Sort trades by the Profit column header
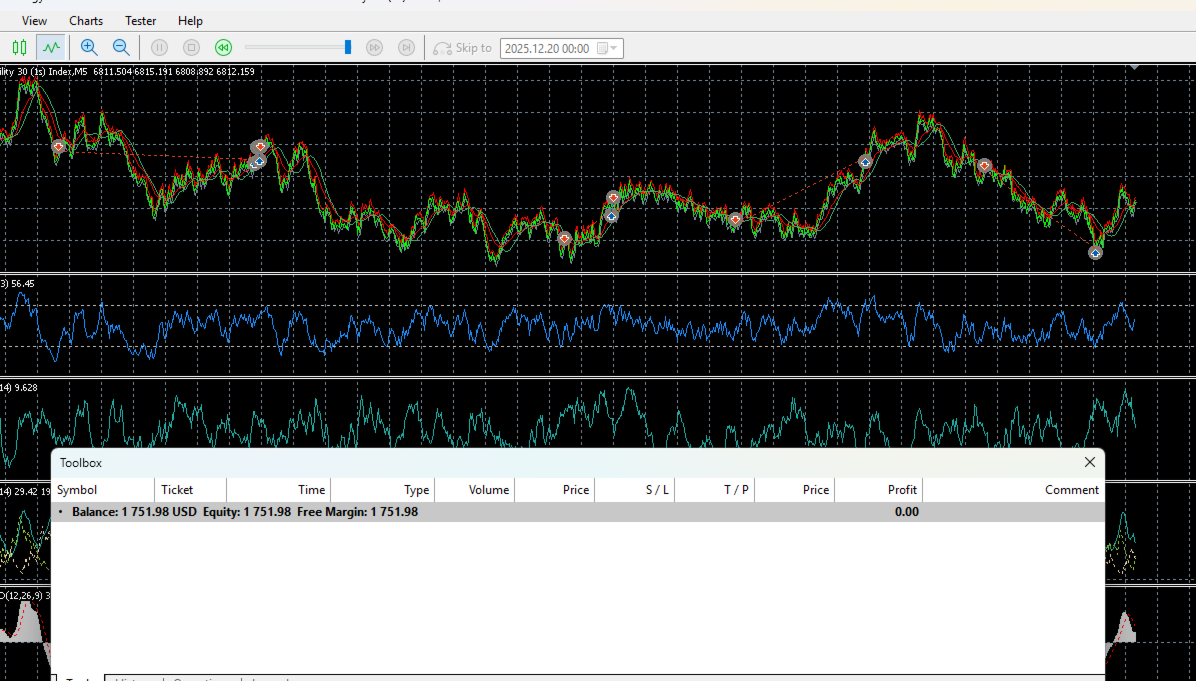Viewport: 1196px width, 681px height. 878,490
